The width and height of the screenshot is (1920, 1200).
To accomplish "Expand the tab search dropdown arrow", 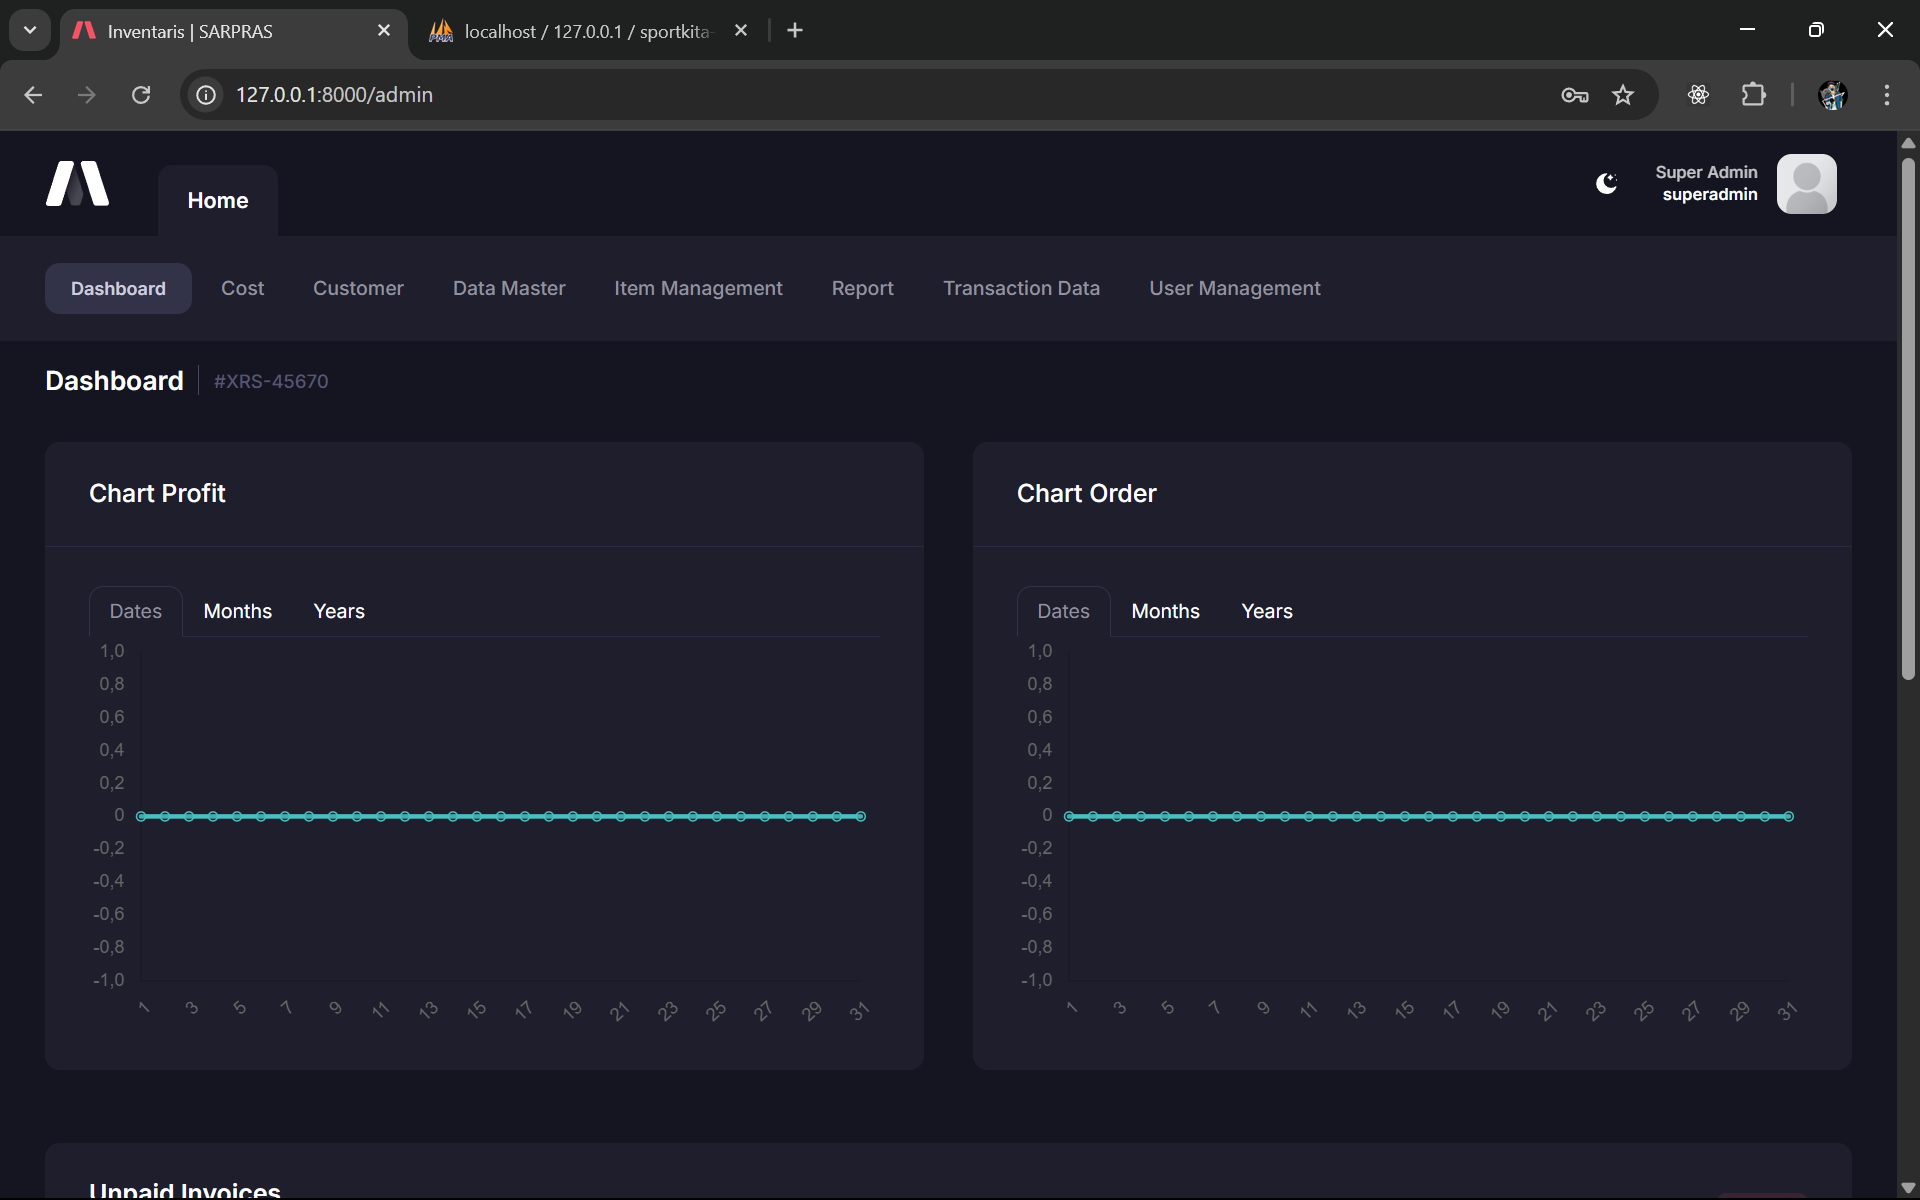I will click(x=30, y=30).
